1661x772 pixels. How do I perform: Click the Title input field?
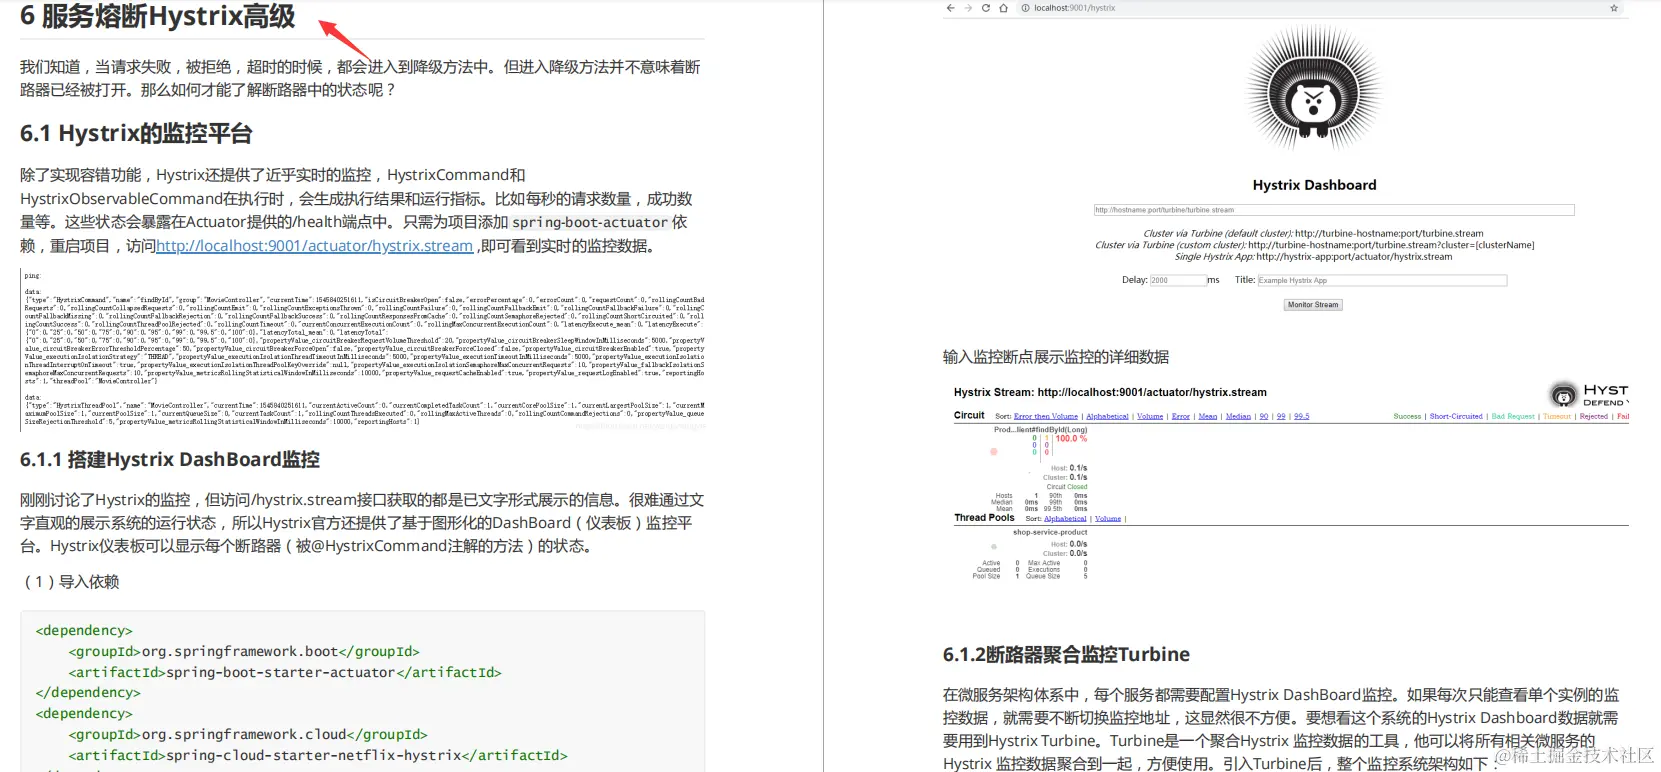(x=1382, y=280)
